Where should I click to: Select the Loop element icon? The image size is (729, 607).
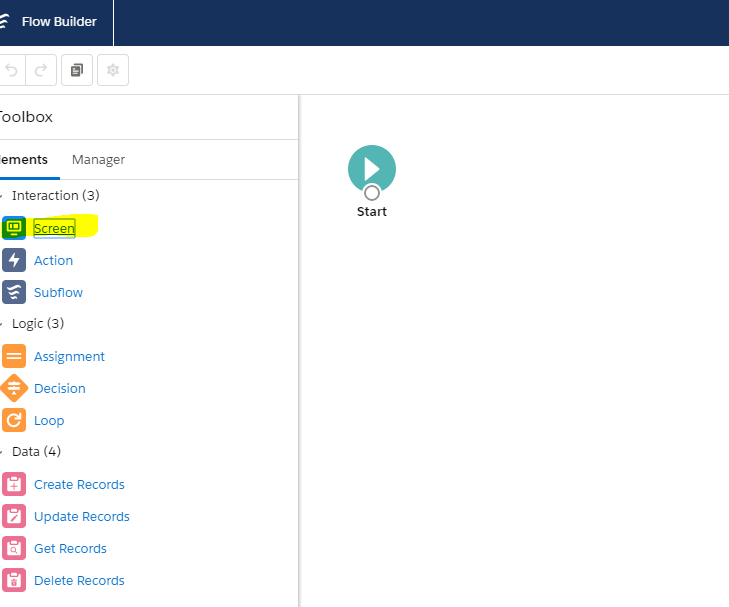14,420
